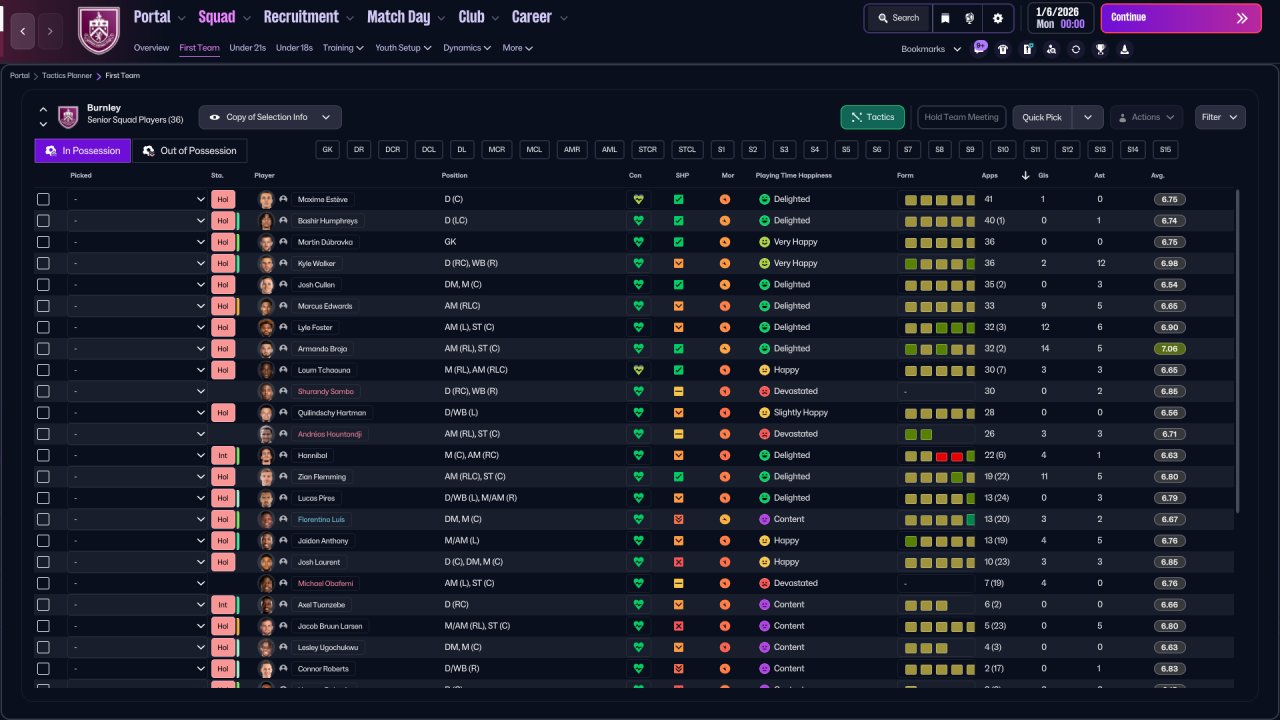The image size is (1280, 720).
Task: Open the messages icon with 9+ badge
Action: click(980, 48)
